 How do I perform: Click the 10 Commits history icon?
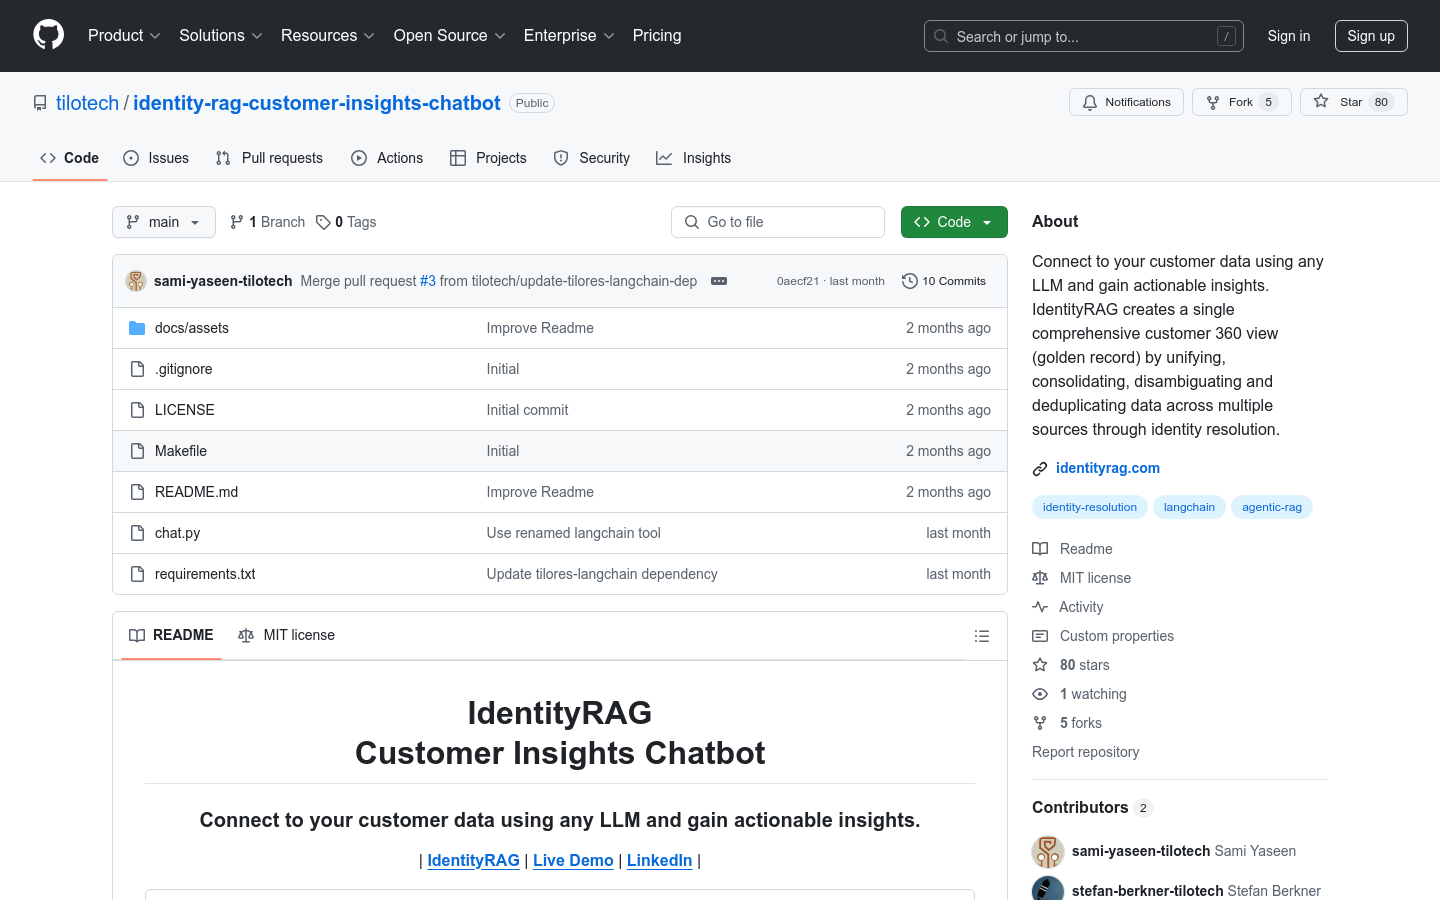pos(909,281)
